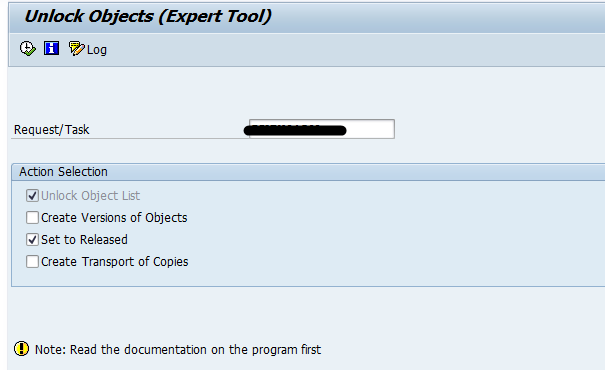
Task: Open program documentation info icon
Action: point(51,48)
